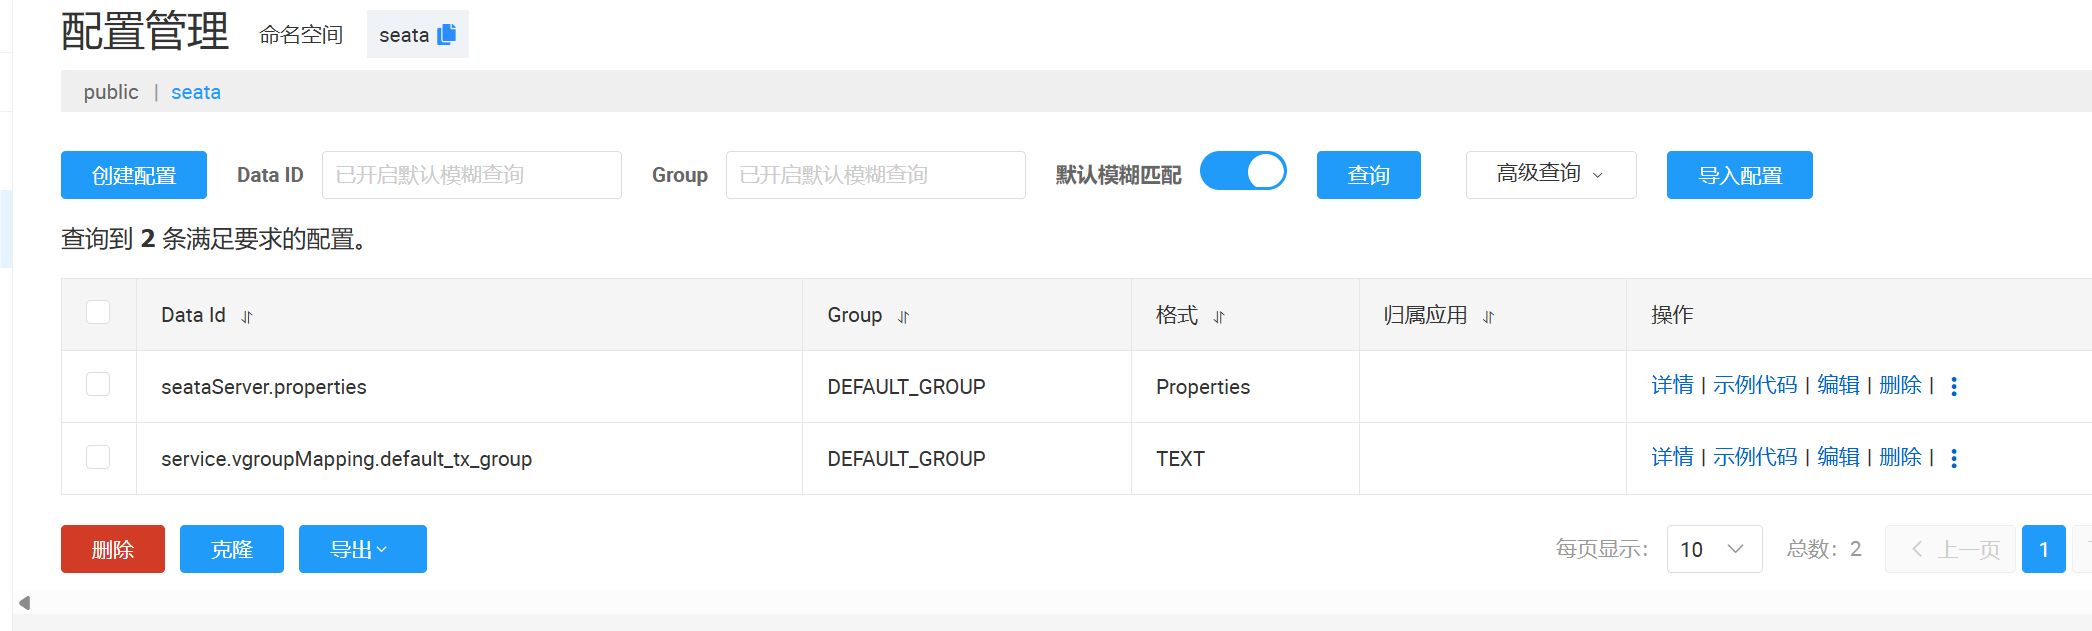Screen dimensions: 2092x631
Task: Focus the Data ID search input
Action: [471, 175]
